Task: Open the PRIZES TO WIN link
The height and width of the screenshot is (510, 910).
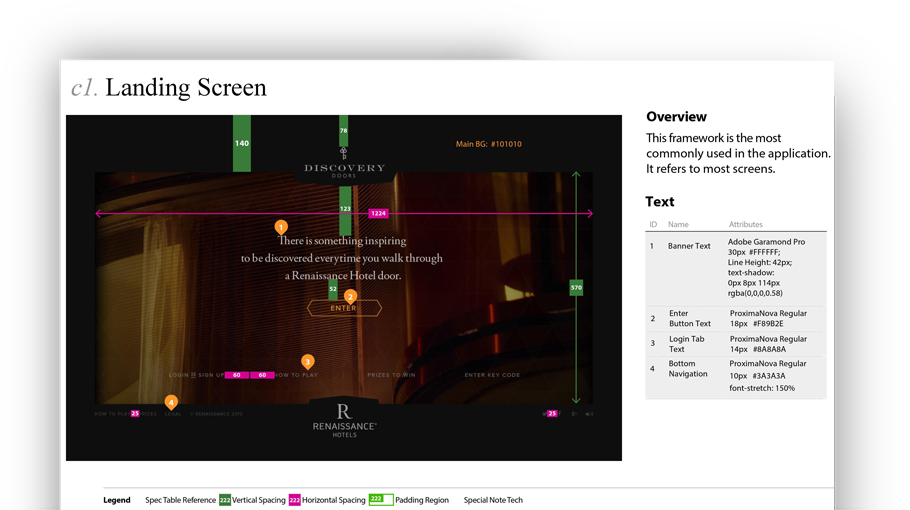Action: point(391,375)
